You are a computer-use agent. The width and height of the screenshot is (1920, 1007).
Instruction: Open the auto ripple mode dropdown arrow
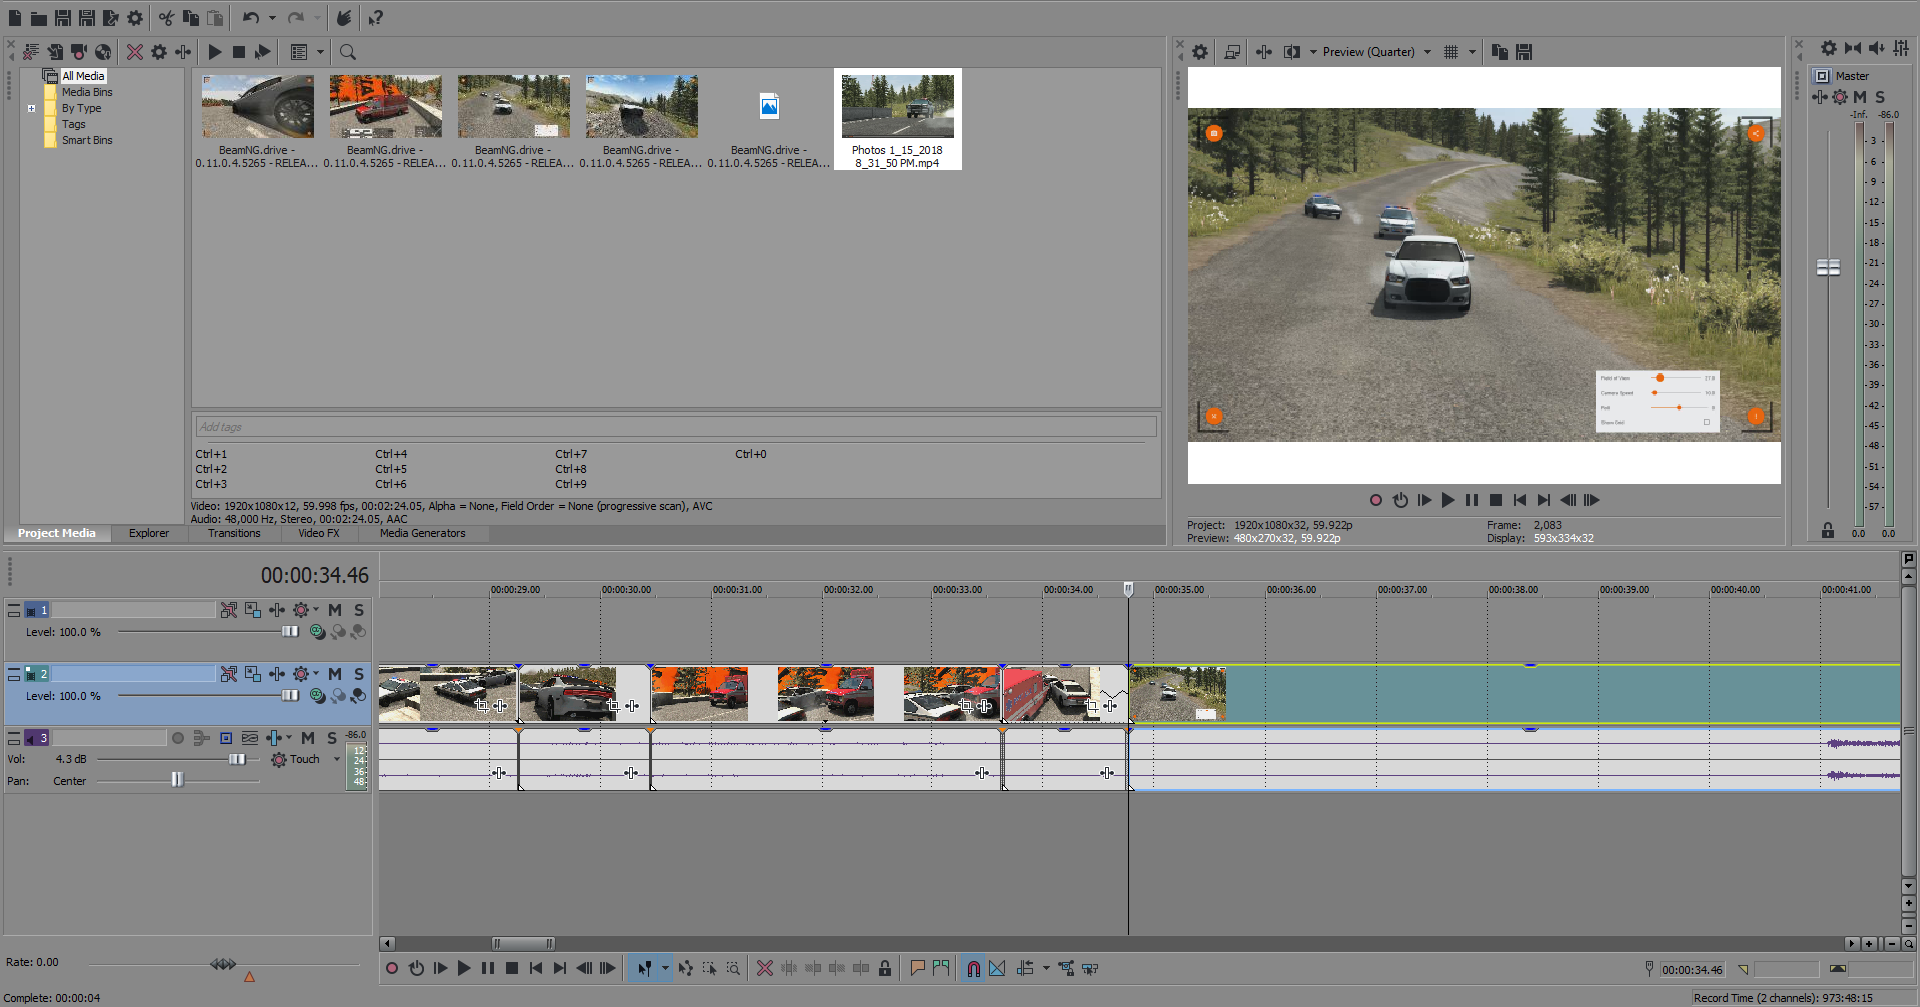coord(1046,968)
